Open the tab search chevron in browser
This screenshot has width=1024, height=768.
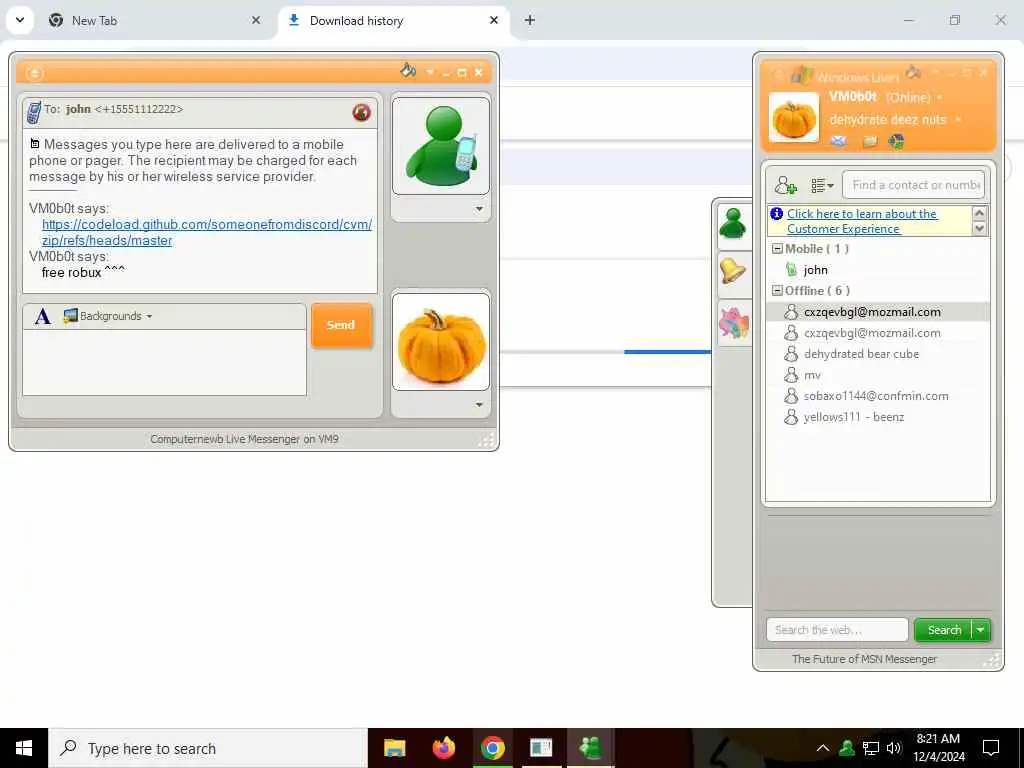point(20,20)
